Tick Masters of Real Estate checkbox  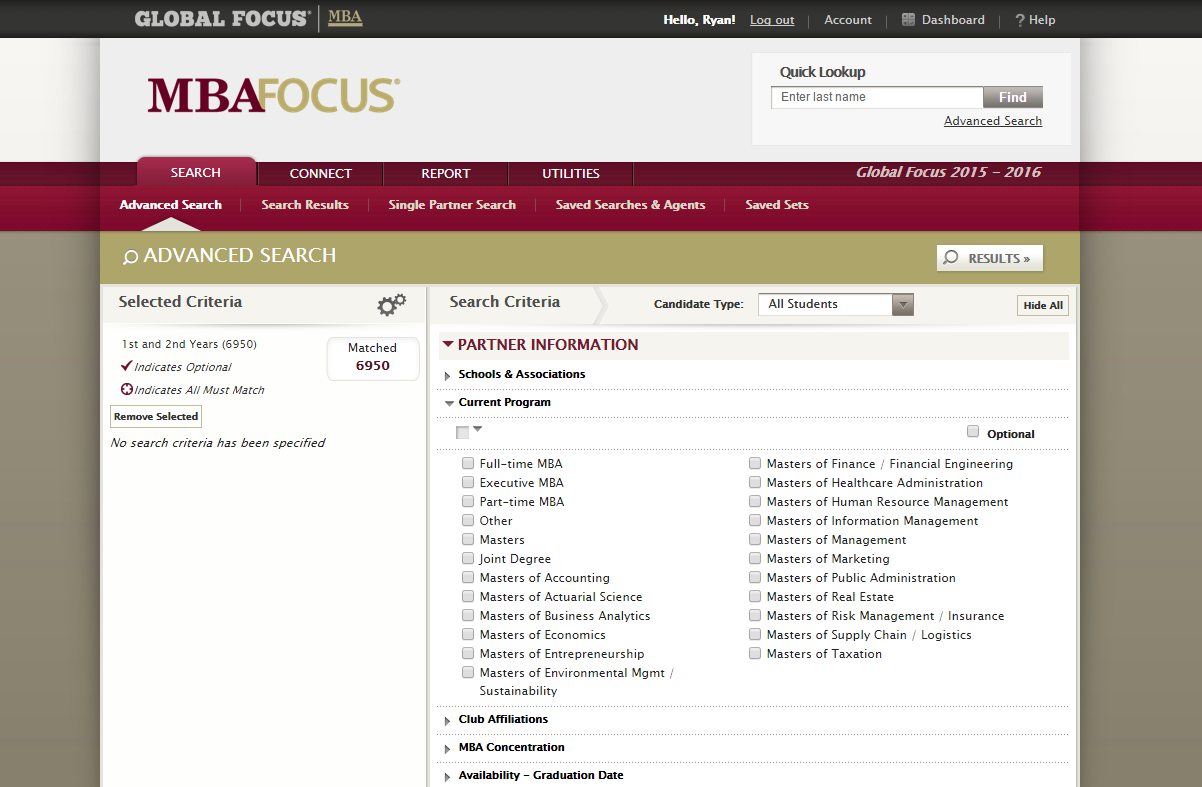pos(755,597)
